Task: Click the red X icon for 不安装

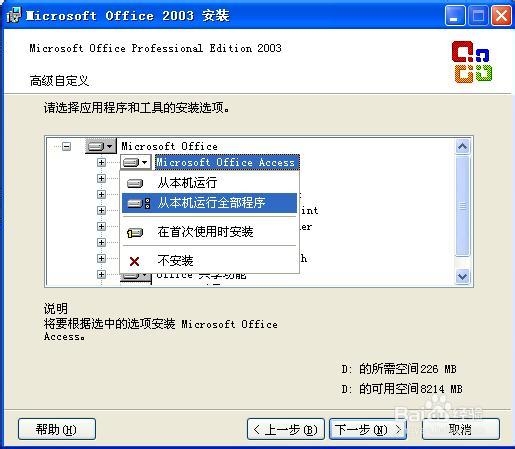Action: (x=134, y=261)
